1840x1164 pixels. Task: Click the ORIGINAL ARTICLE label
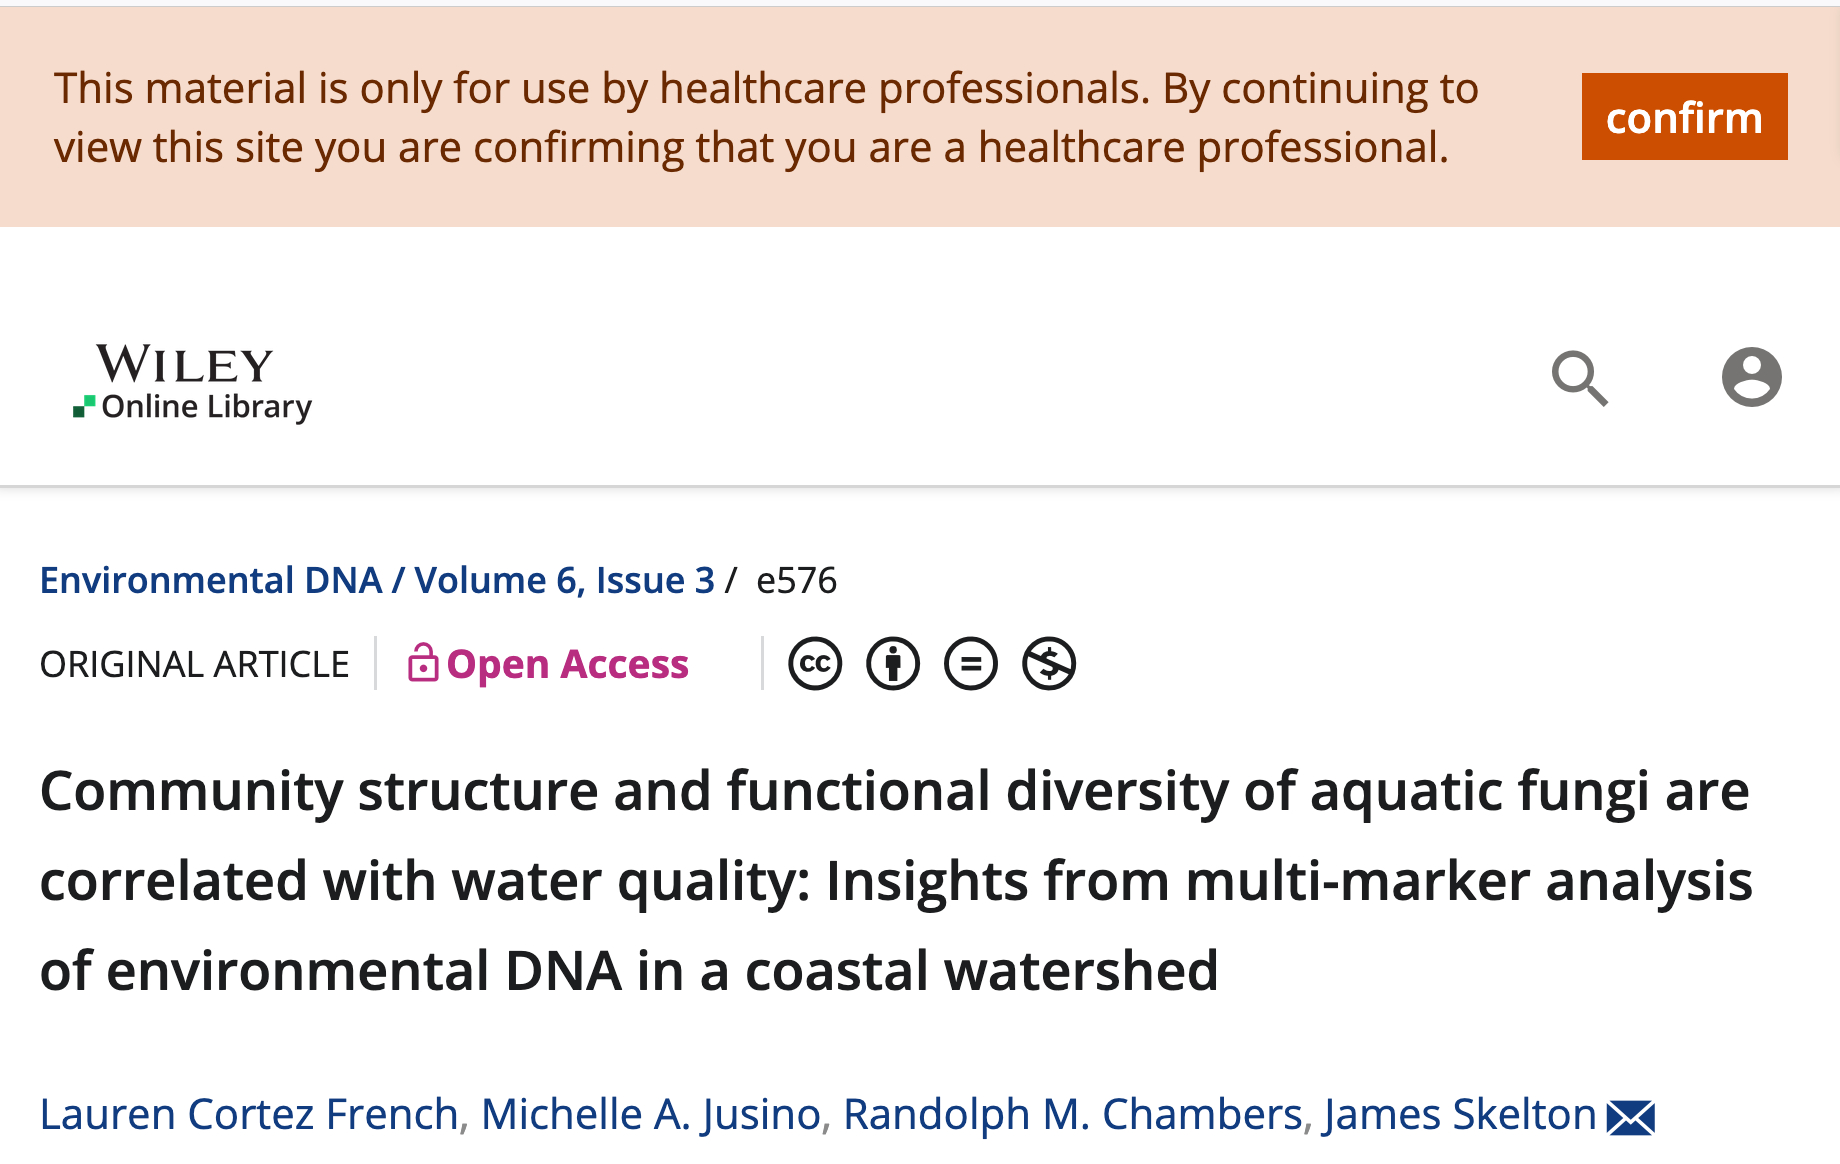tap(195, 664)
